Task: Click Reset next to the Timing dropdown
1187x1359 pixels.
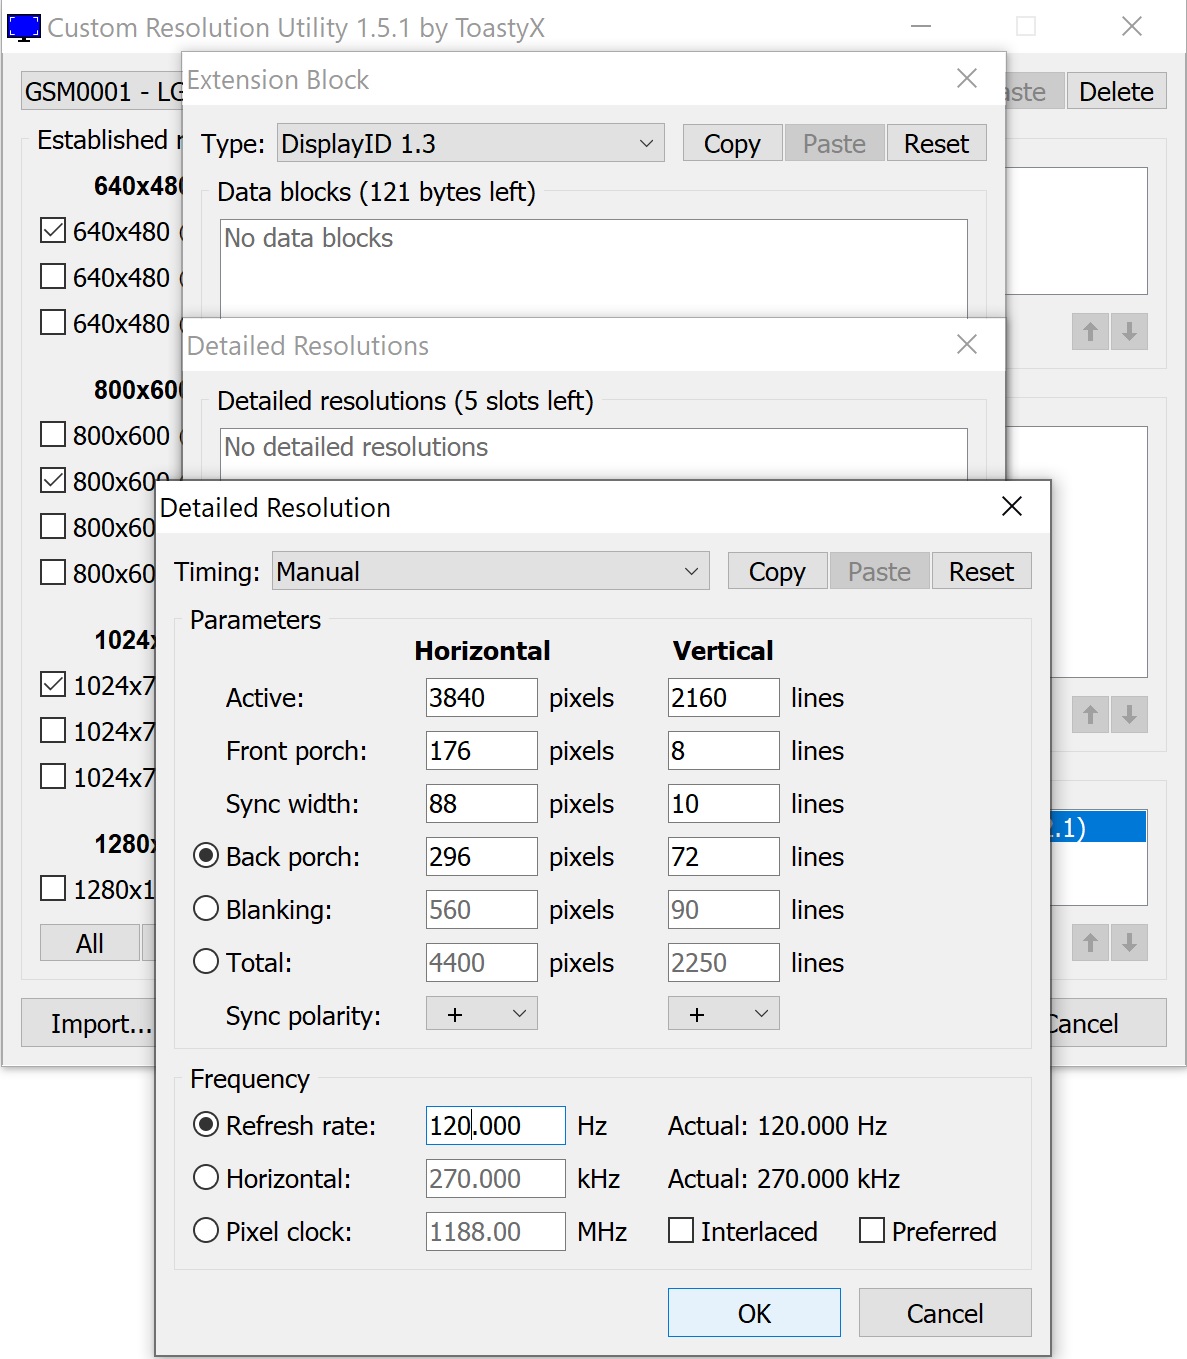Action: tap(980, 571)
